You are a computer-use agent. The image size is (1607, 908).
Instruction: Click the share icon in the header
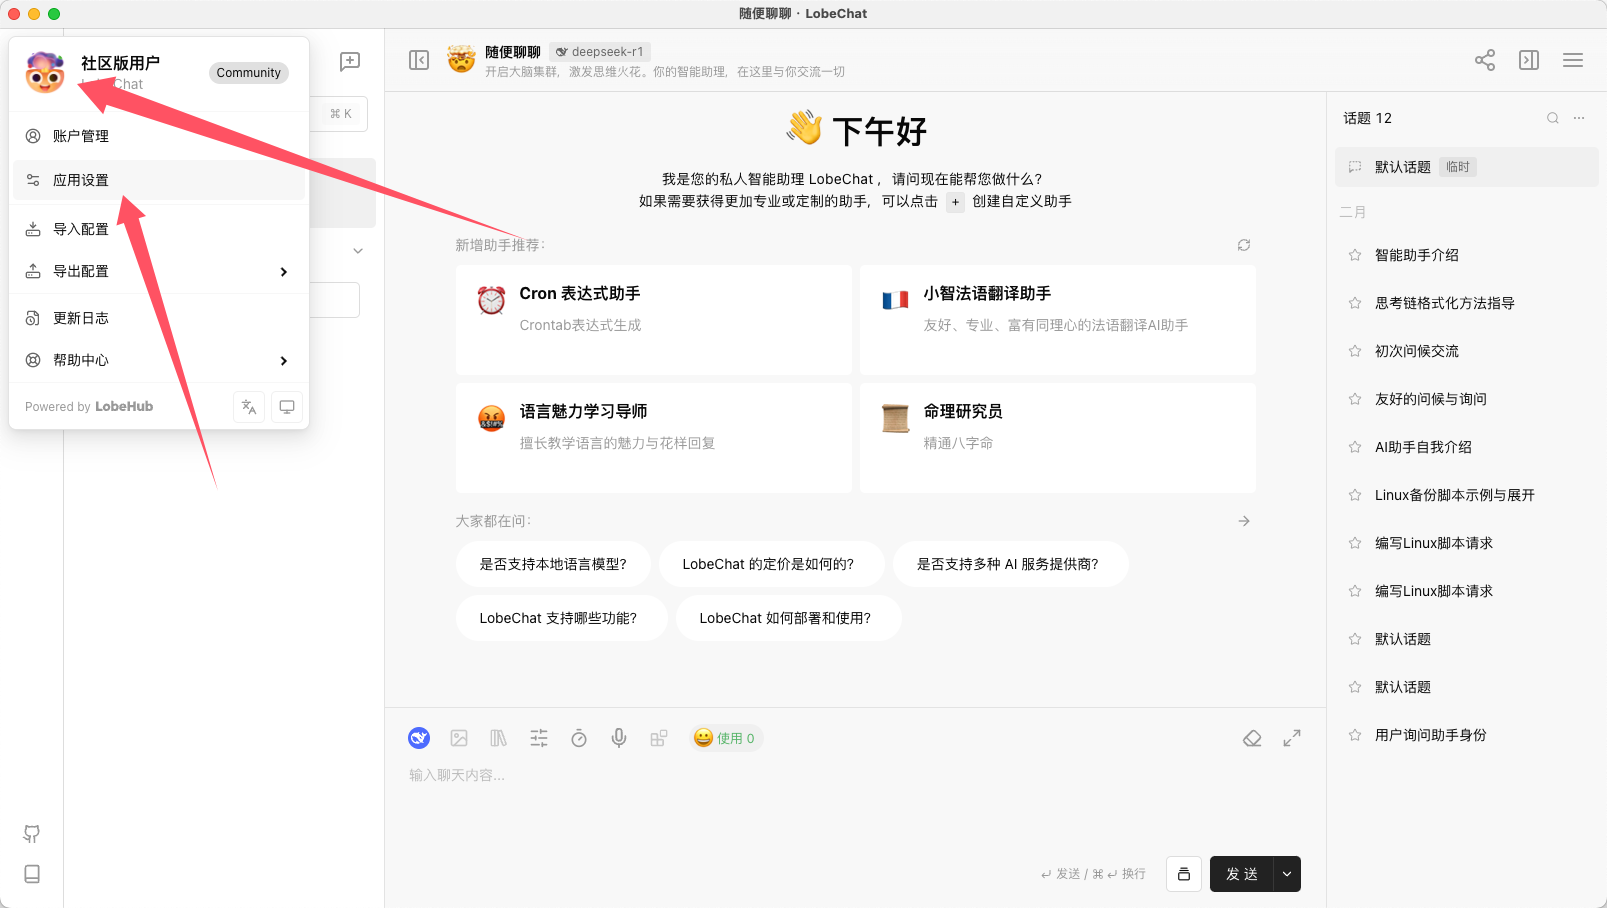click(1485, 60)
